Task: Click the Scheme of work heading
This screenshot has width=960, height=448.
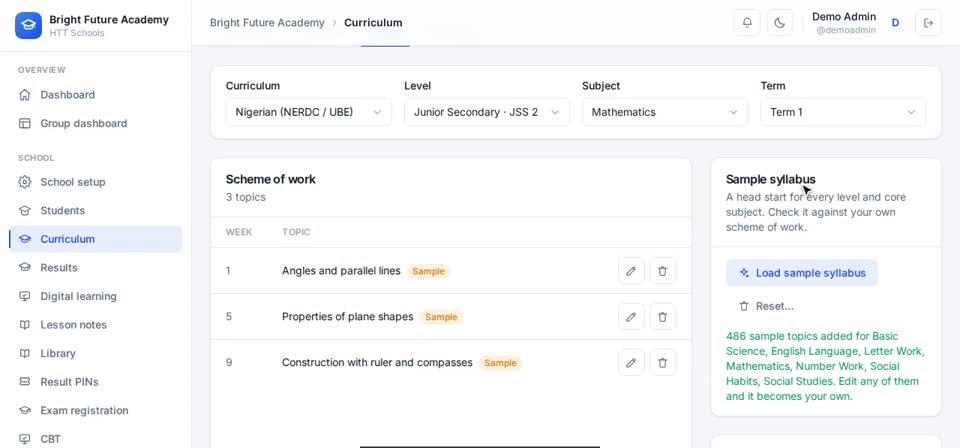Action: [x=271, y=179]
